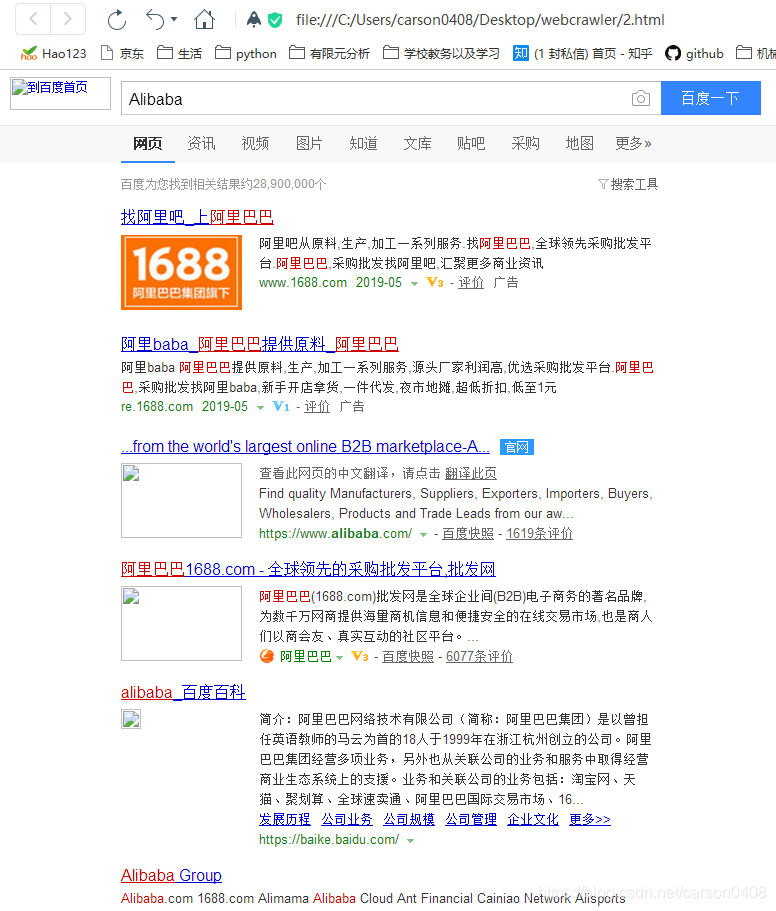Open the dropdown arrow beside the undo icon
This screenshot has height=911, width=776.
pyautogui.click(x=174, y=20)
